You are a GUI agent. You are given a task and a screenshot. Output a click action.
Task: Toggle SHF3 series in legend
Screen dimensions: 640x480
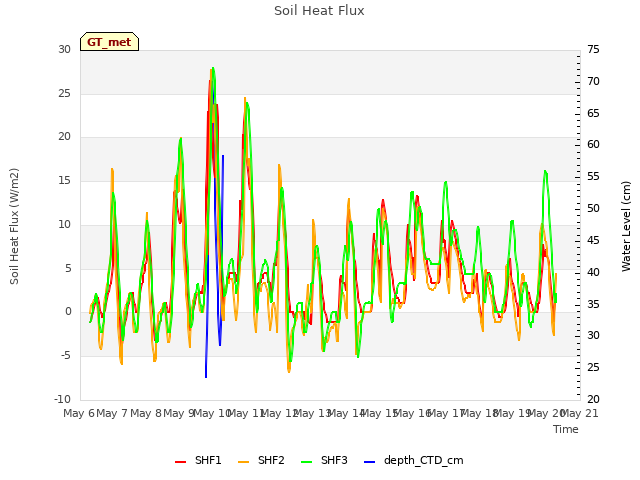coord(324,460)
